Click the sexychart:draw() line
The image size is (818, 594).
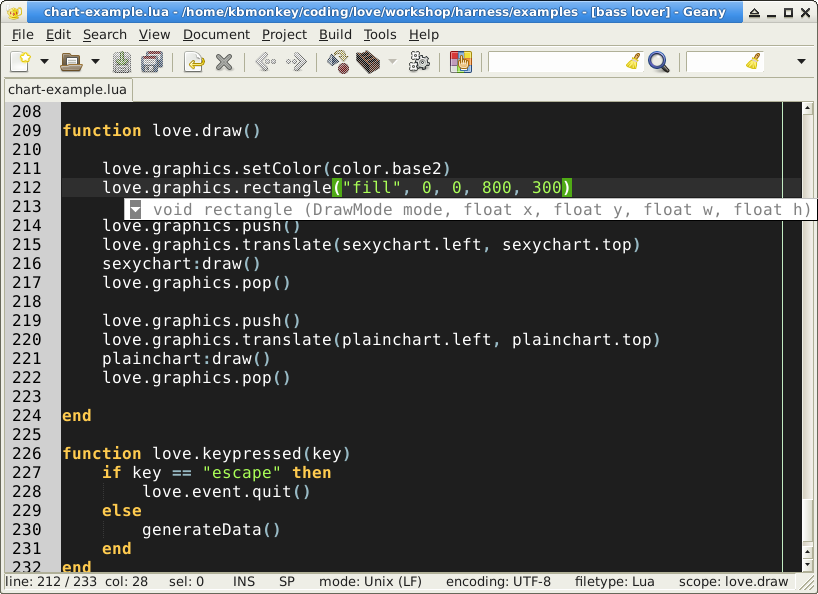pyautogui.click(x=181, y=264)
